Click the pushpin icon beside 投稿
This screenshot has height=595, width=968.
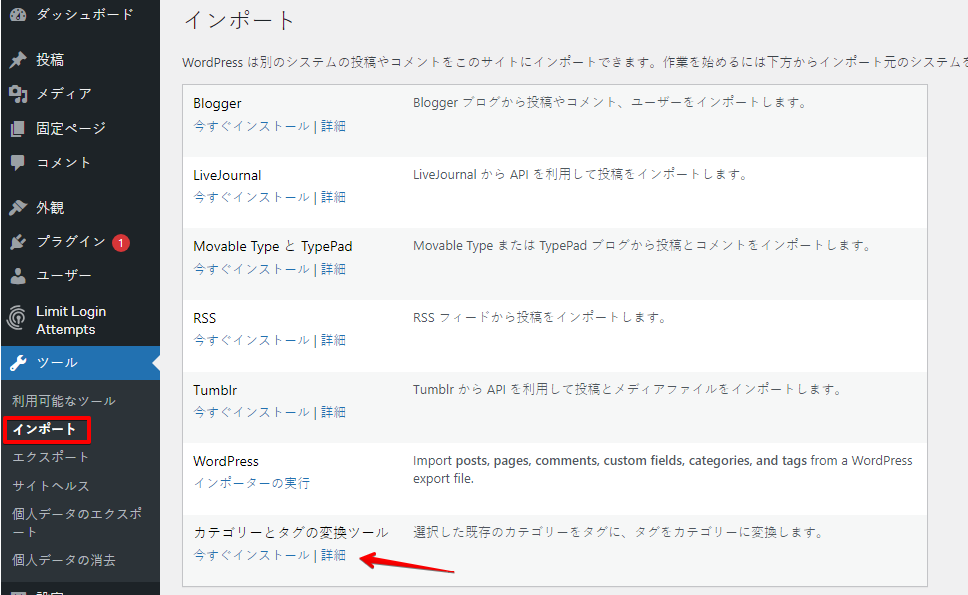(18, 60)
